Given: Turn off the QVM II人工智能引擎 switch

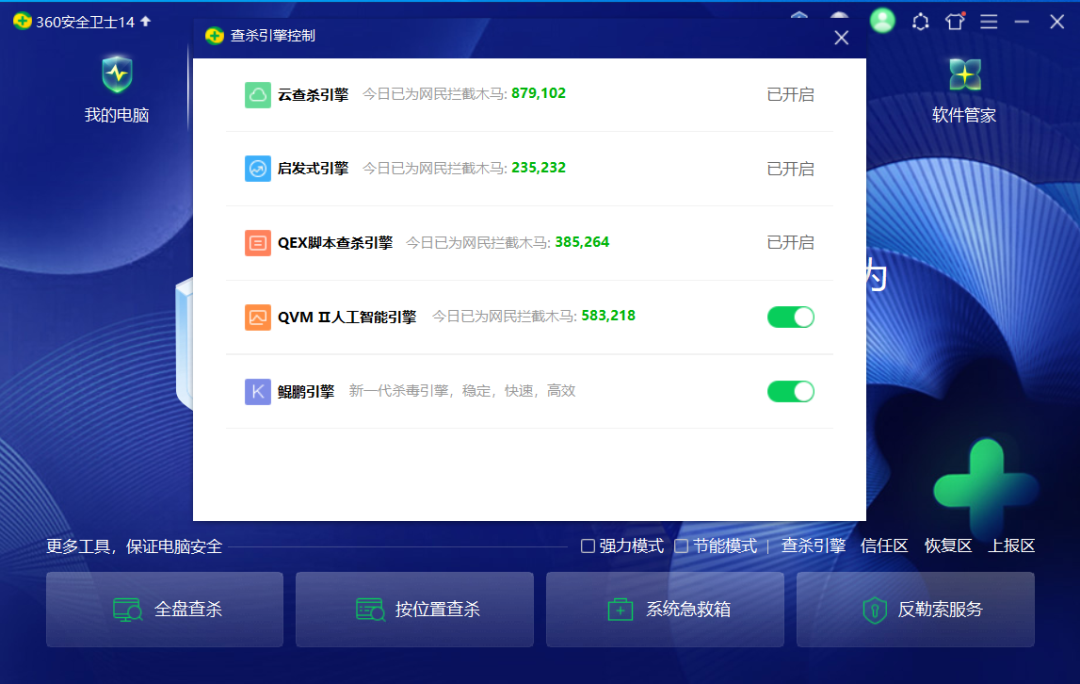Looking at the screenshot, I should (791, 317).
